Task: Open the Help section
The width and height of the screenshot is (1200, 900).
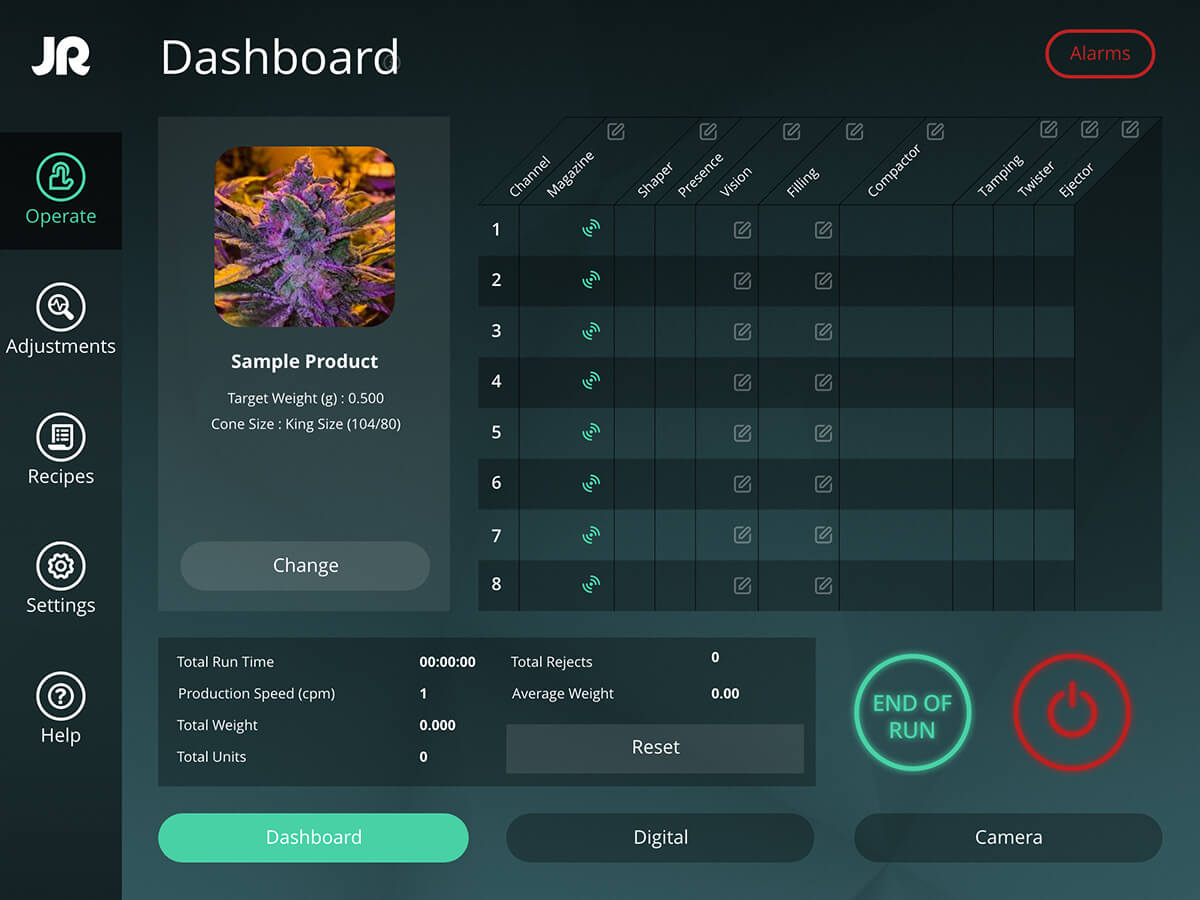Action: 61,710
